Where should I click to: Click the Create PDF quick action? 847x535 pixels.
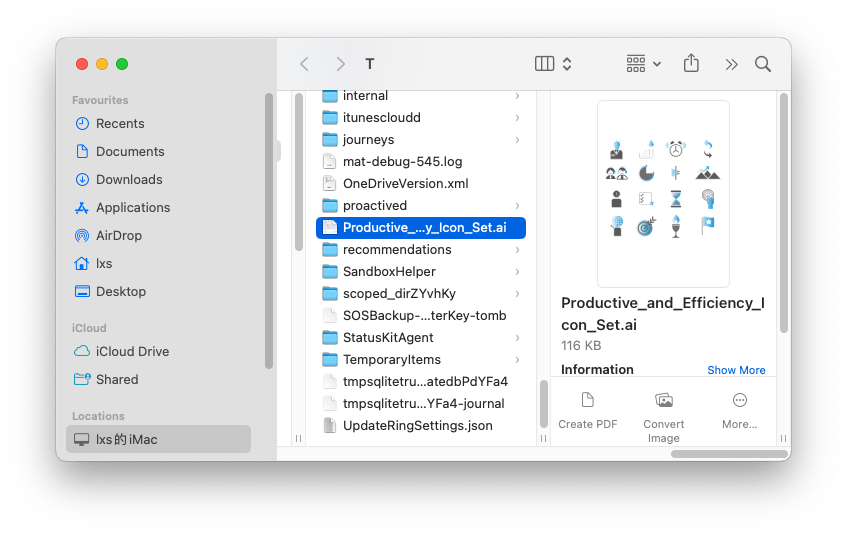(588, 410)
